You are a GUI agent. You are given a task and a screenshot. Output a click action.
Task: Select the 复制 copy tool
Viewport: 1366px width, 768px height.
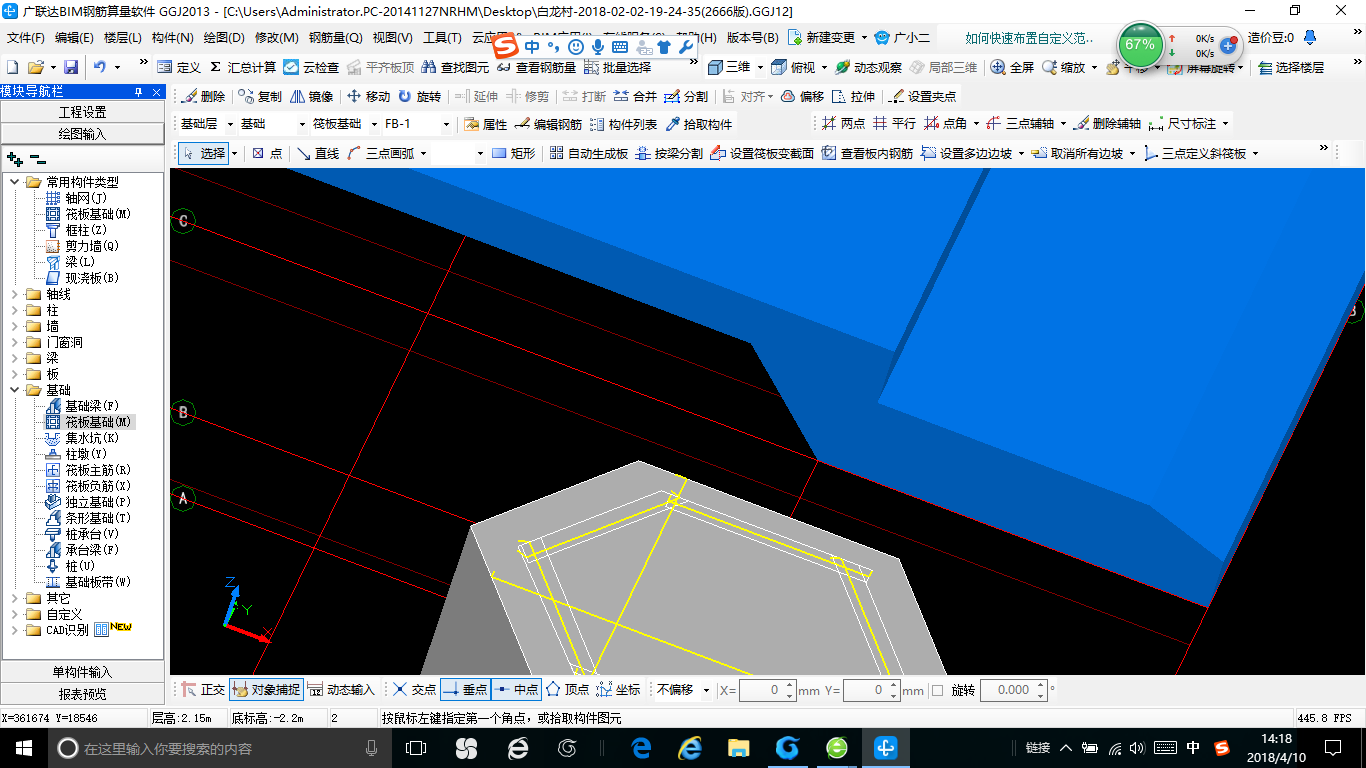(x=260, y=97)
